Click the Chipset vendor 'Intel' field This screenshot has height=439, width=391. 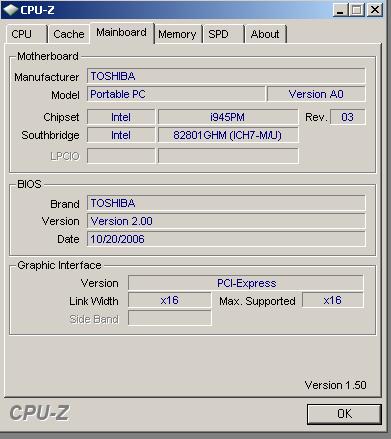pos(121,117)
